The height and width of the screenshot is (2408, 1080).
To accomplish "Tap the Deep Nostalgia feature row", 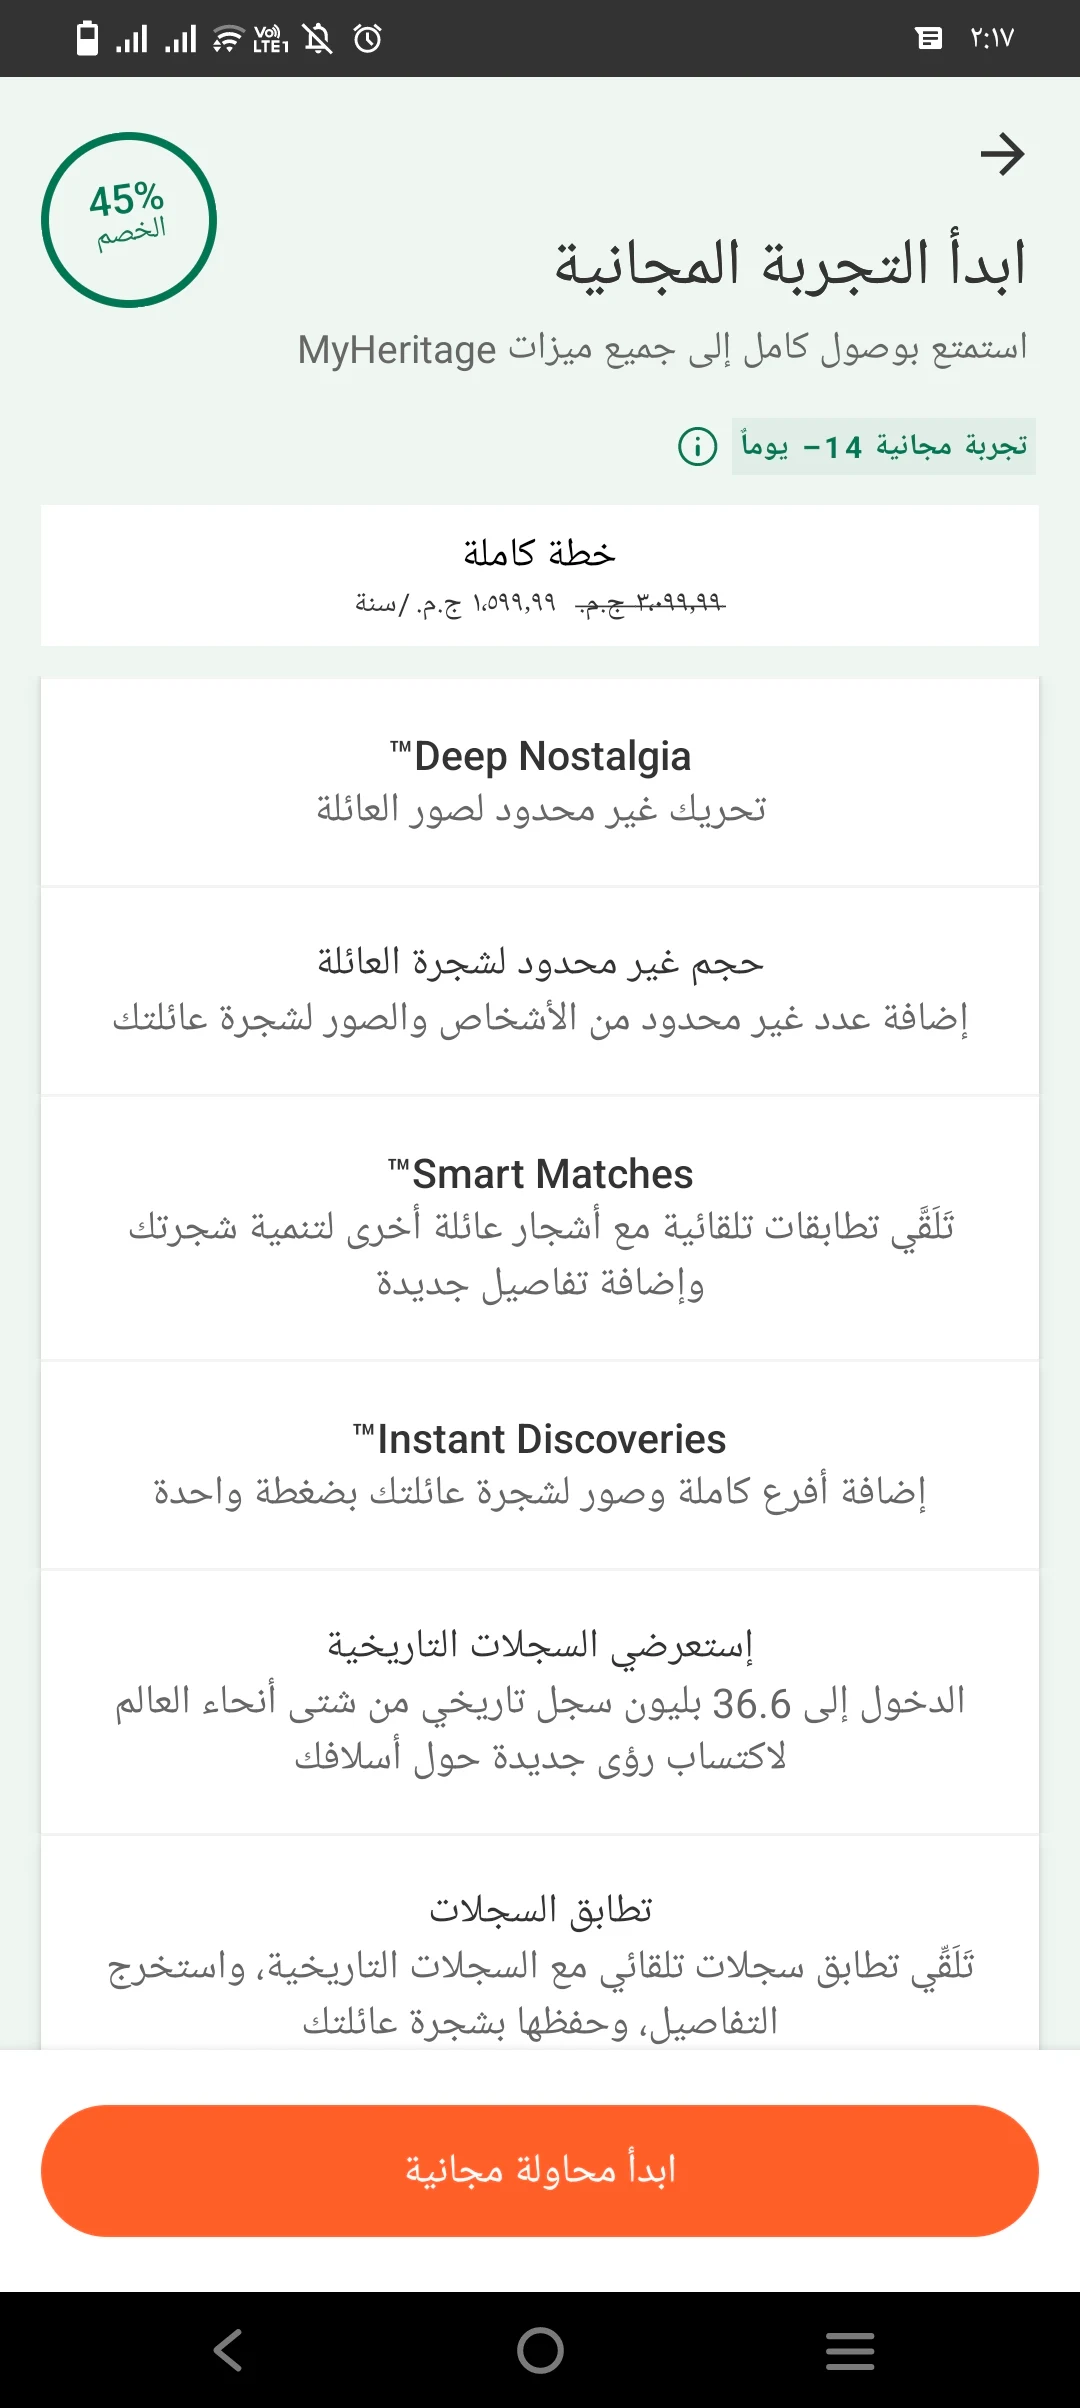I will [x=540, y=782].
